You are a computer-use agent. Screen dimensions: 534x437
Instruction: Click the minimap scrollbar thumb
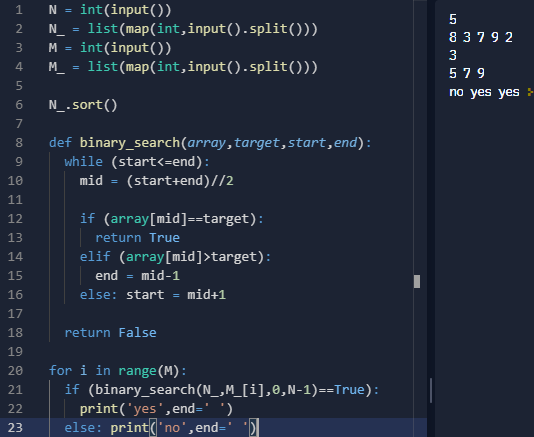point(417,281)
